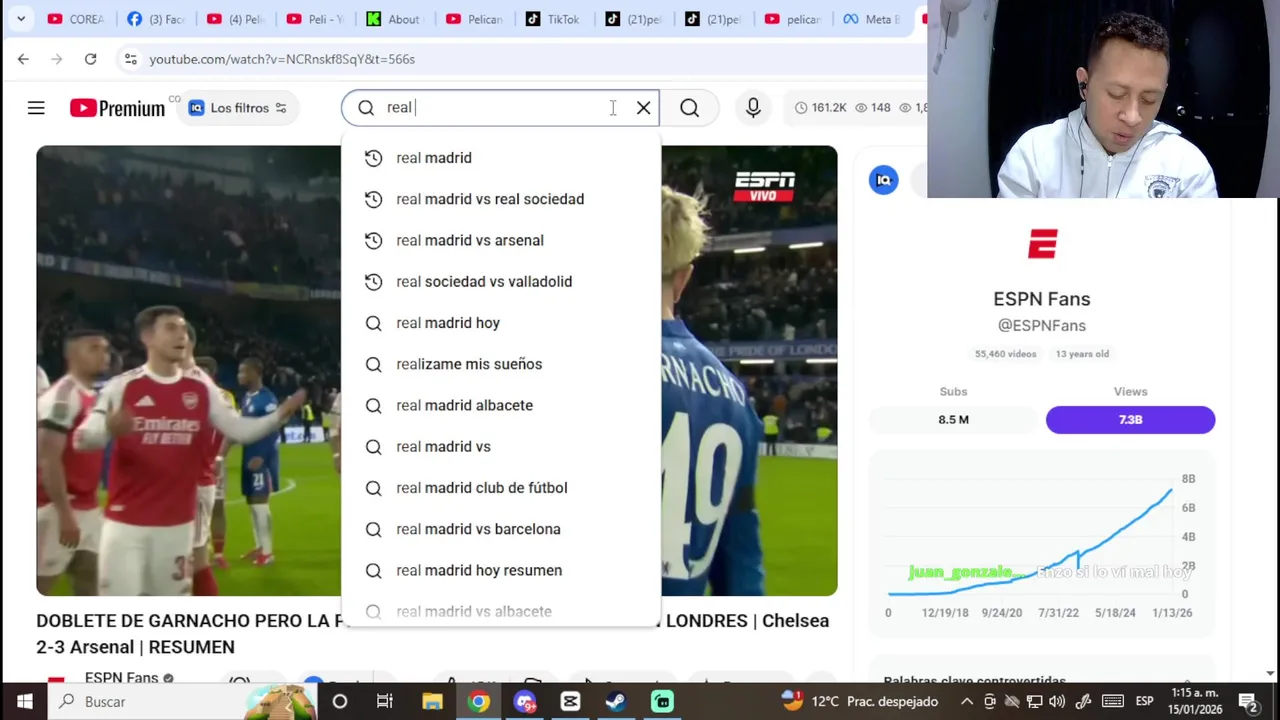Click the browser forward arrow
1280x720 pixels.
coord(57,59)
